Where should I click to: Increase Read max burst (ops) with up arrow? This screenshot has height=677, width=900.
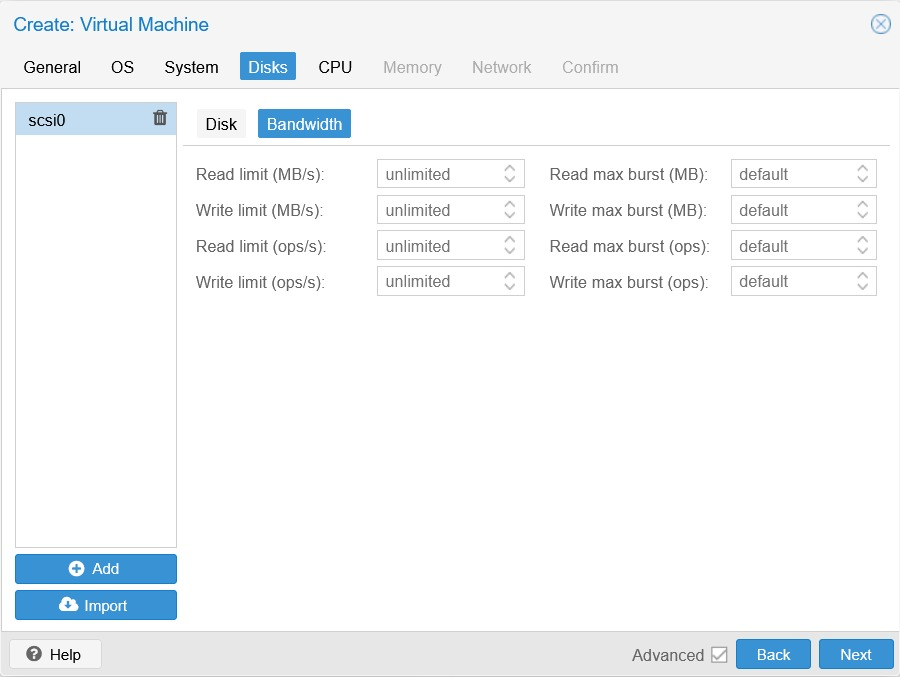[x=863, y=240]
